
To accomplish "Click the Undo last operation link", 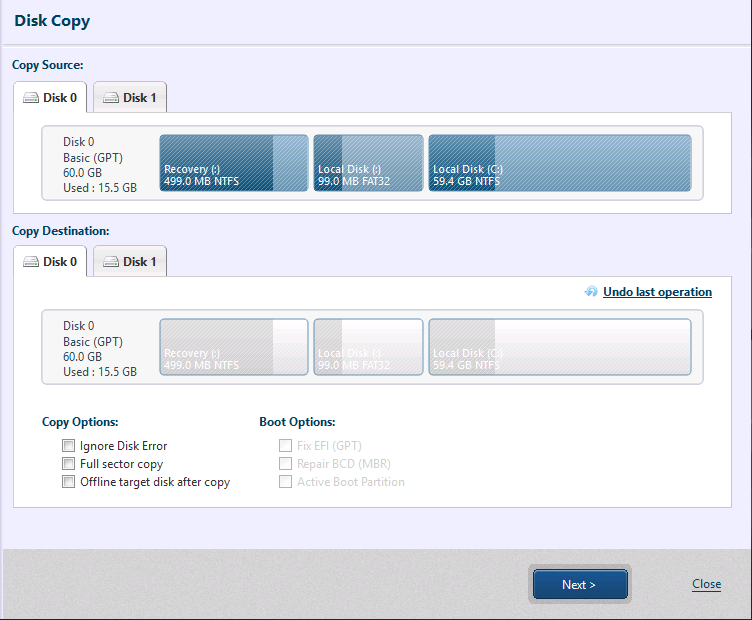I will pyautogui.click(x=657, y=292).
